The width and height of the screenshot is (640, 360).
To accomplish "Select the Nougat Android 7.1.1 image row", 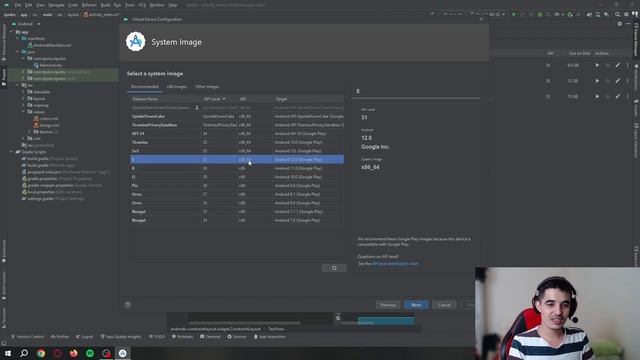I will tap(237, 211).
